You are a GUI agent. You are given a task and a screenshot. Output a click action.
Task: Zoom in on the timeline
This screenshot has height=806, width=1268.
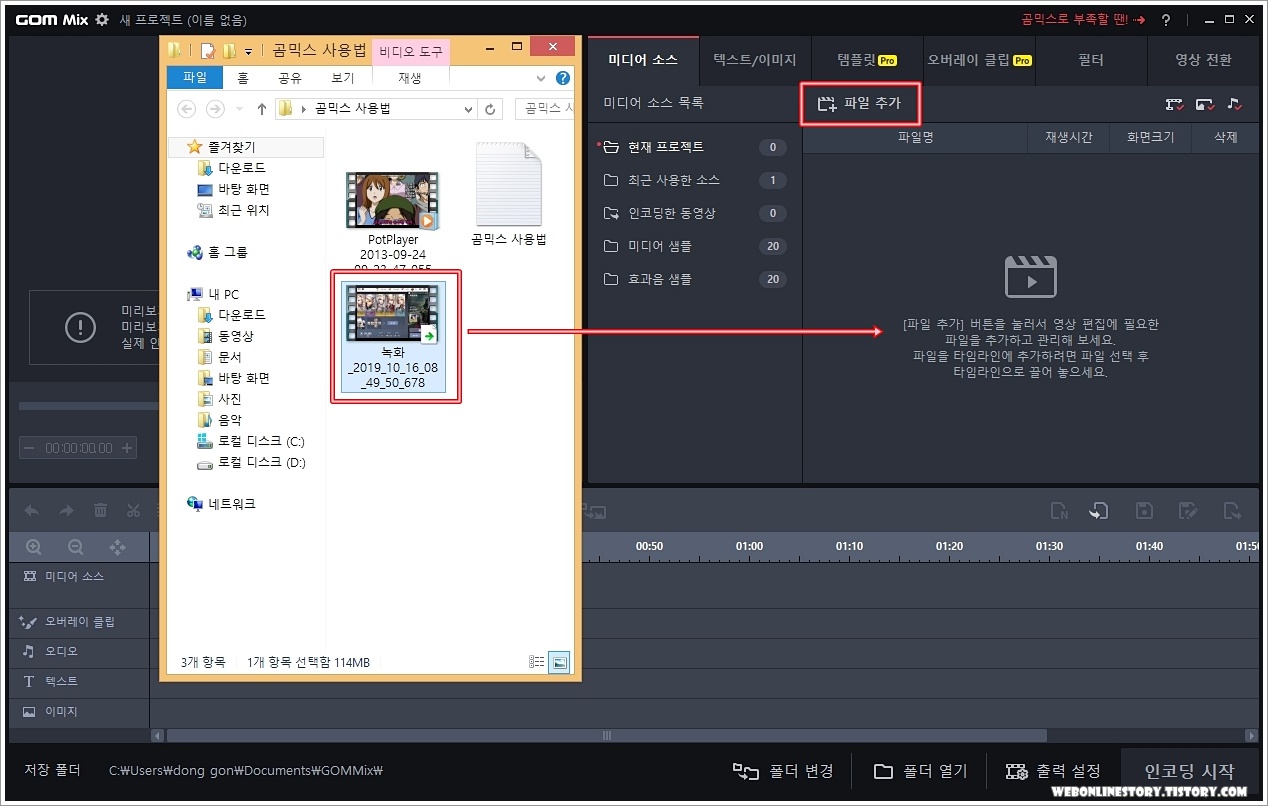(34, 547)
